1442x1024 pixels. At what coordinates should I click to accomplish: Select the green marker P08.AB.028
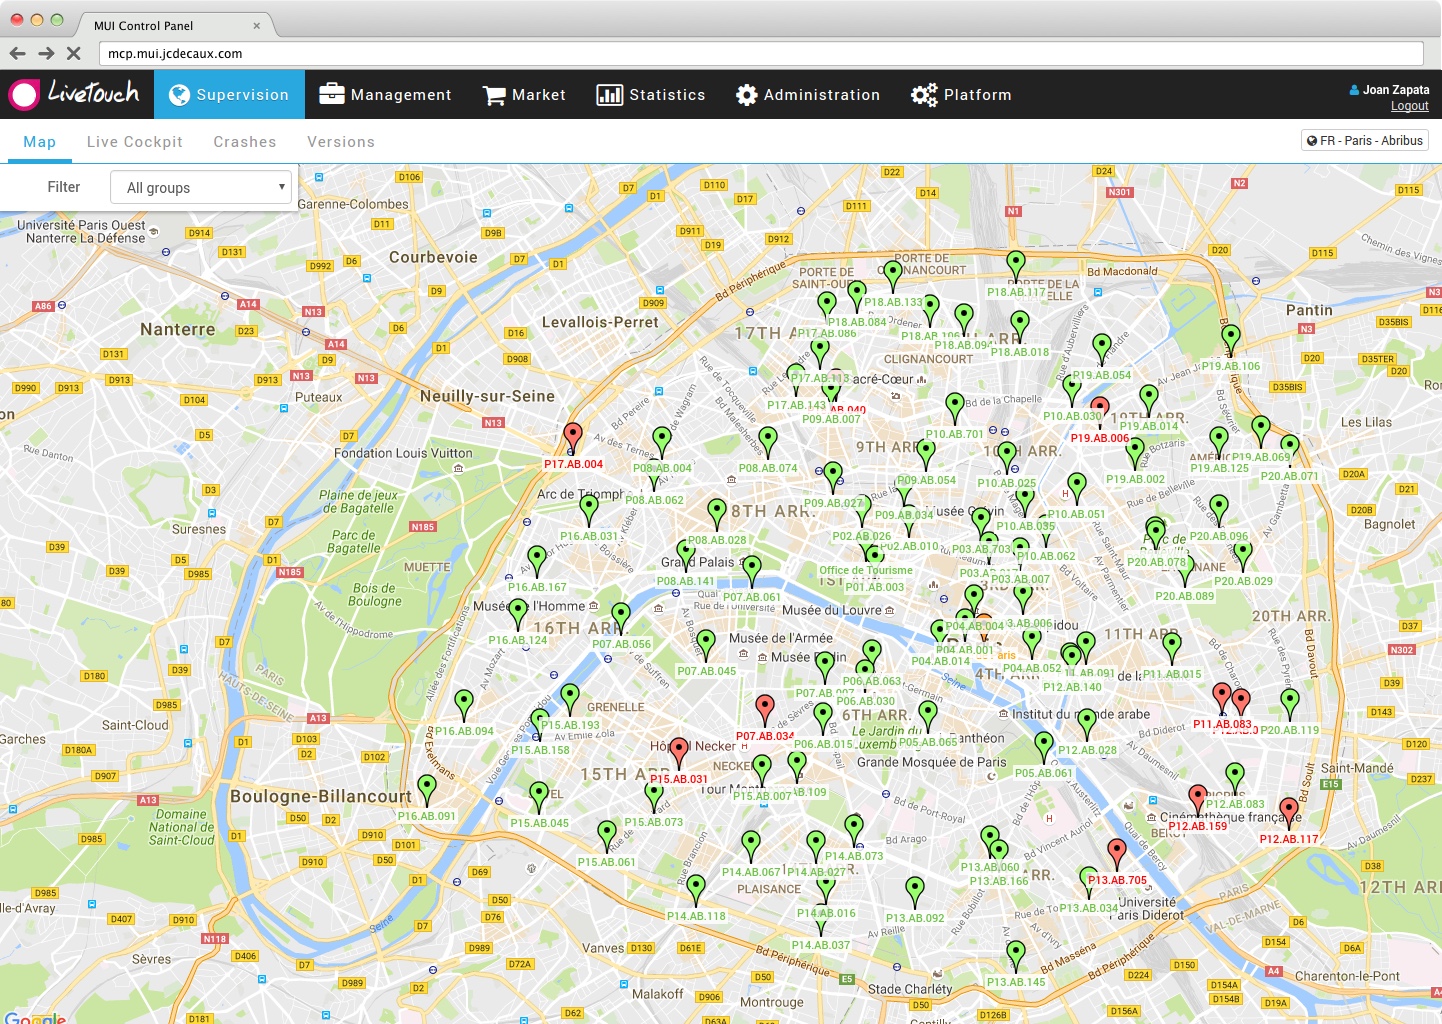717,514
